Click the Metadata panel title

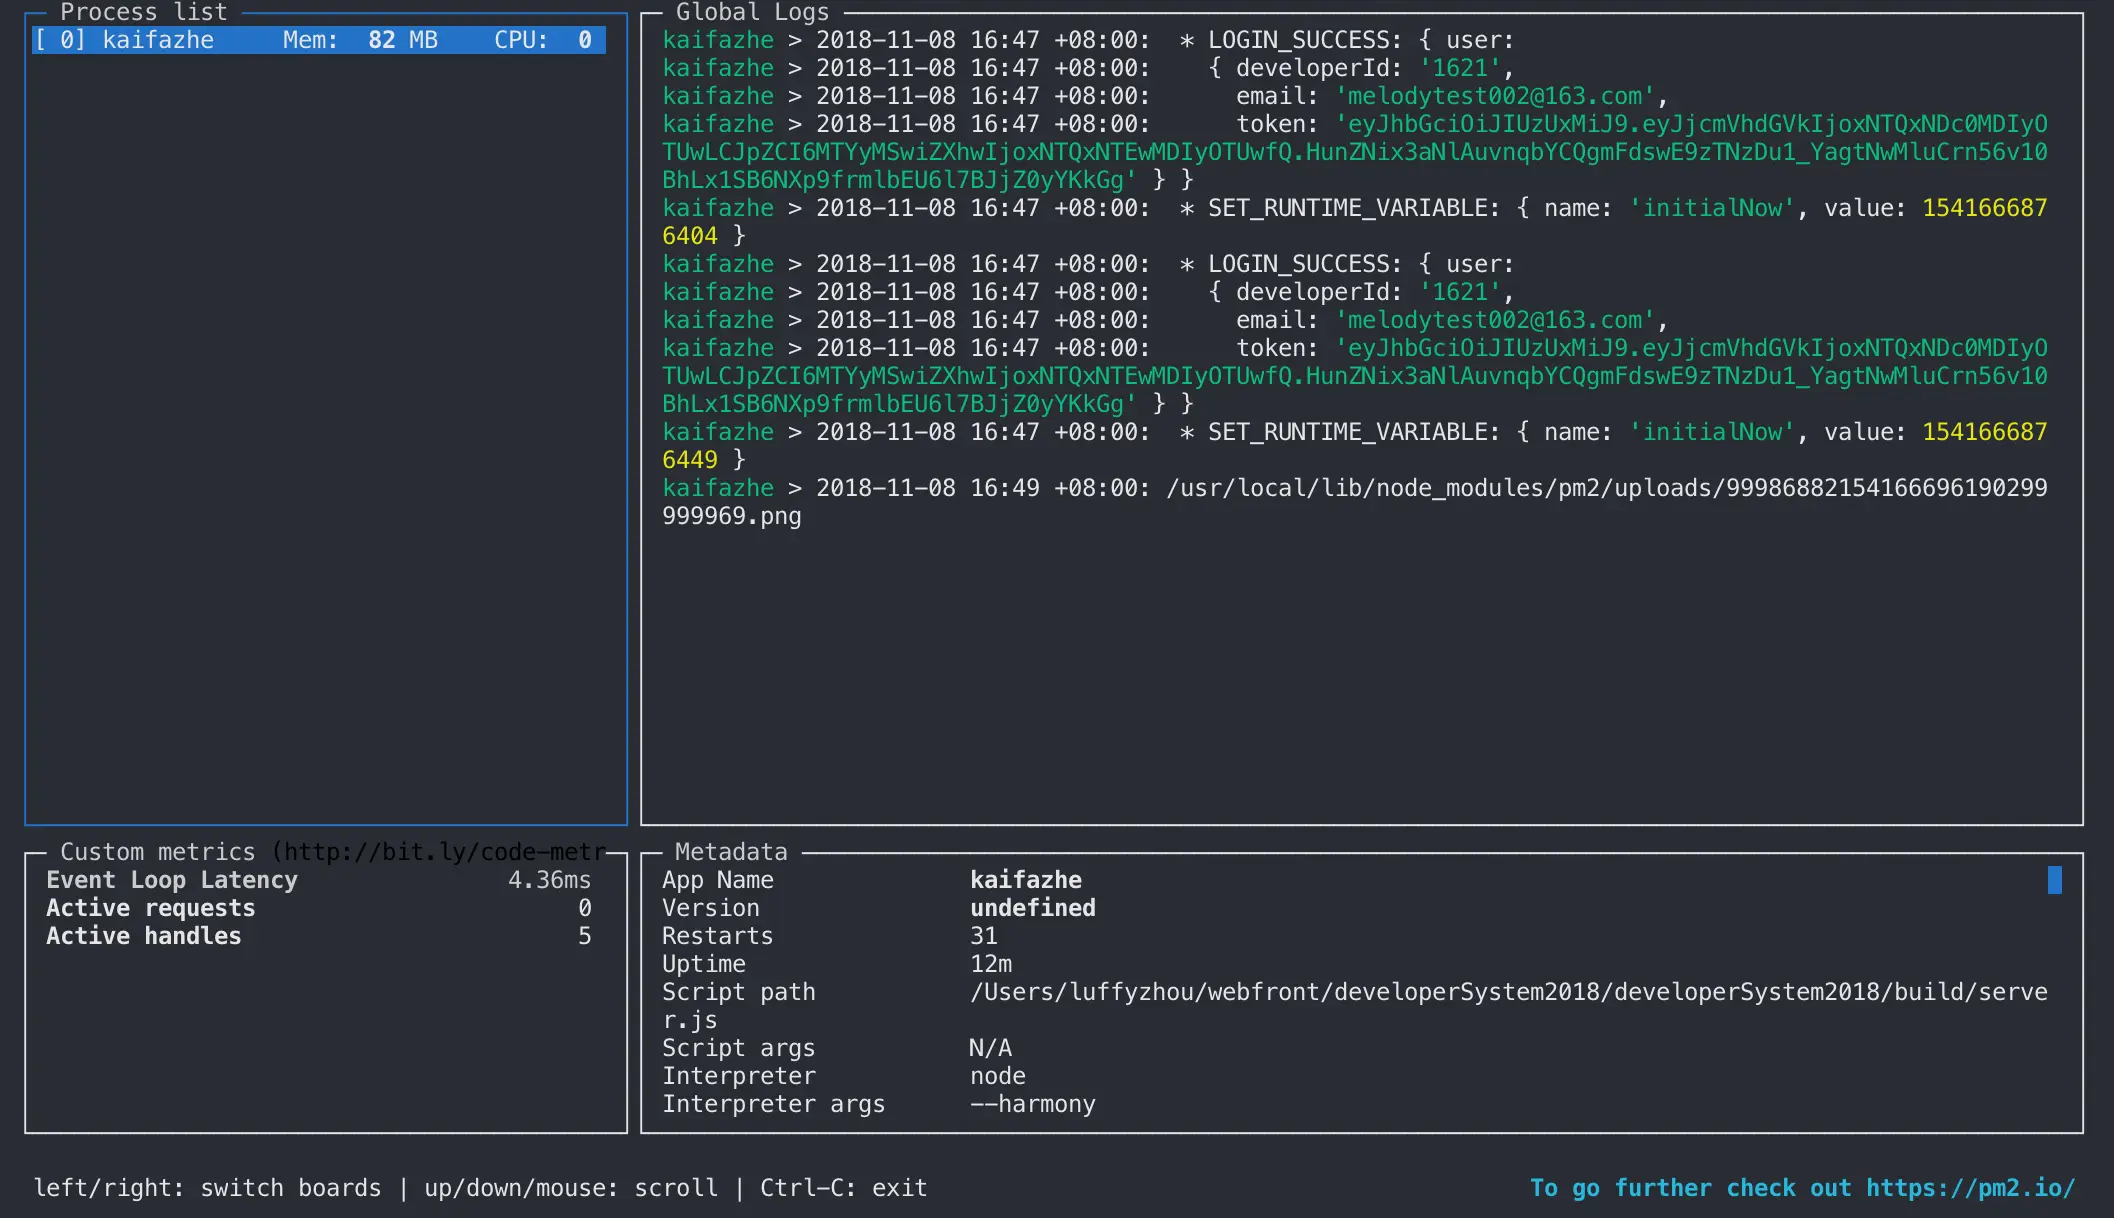tap(732, 852)
